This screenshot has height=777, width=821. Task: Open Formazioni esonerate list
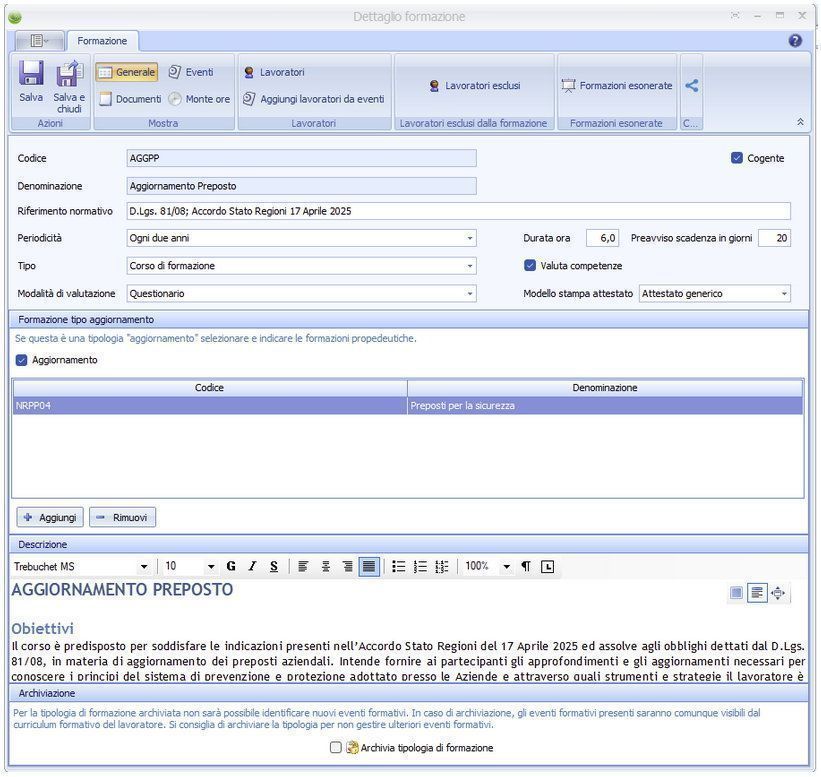[x=617, y=86]
